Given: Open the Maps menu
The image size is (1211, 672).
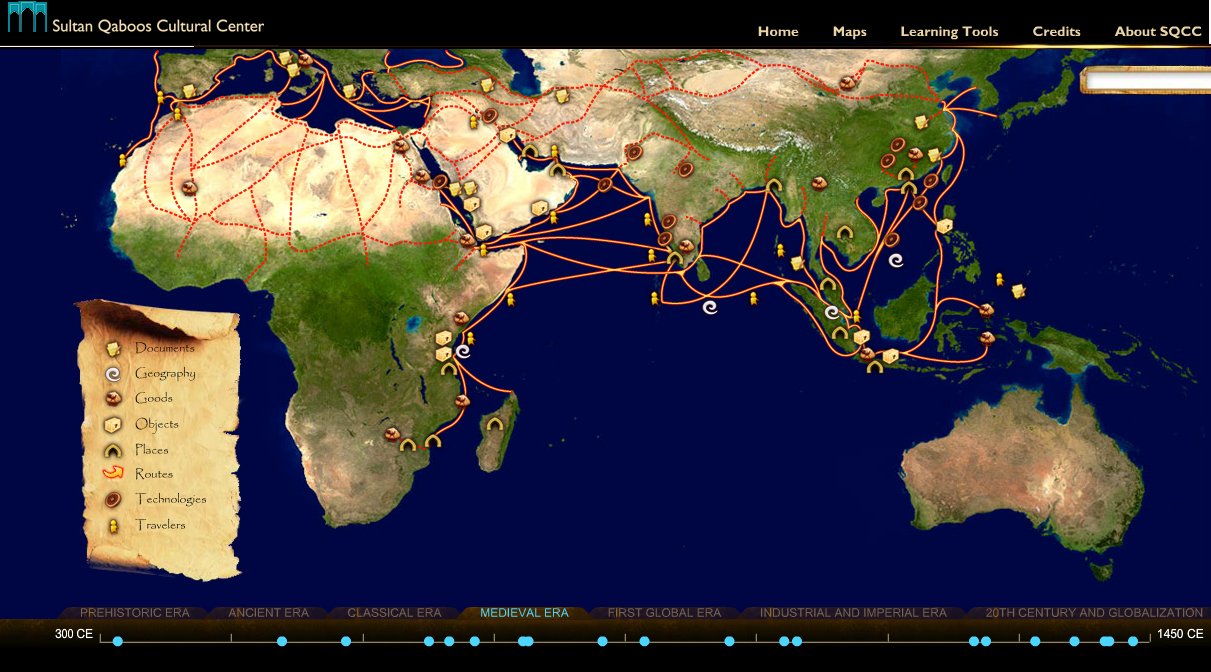Looking at the screenshot, I should click(x=849, y=31).
